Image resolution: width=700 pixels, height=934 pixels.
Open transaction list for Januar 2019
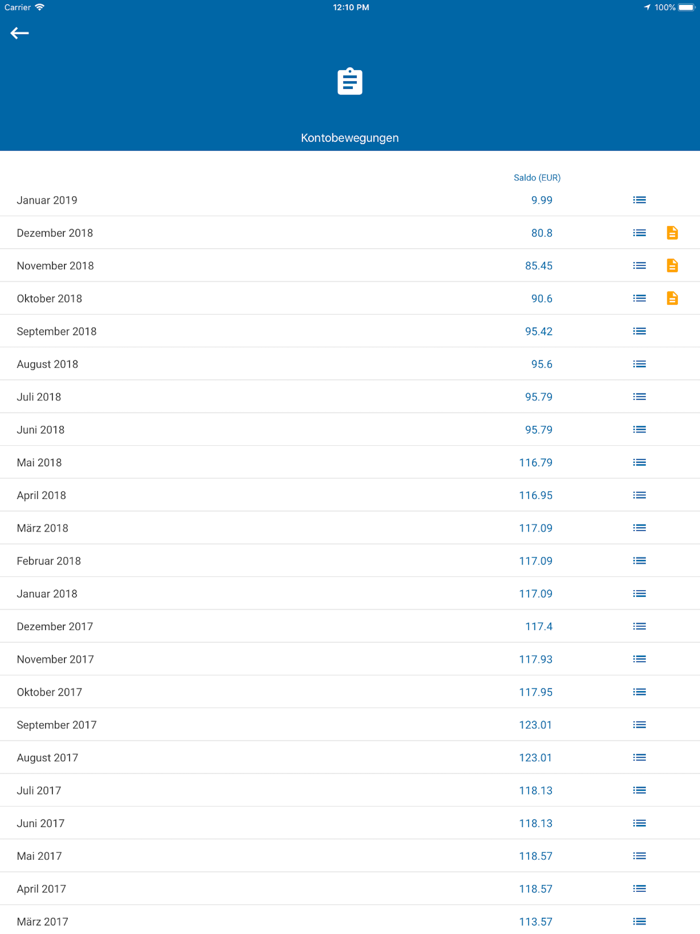pos(639,200)
